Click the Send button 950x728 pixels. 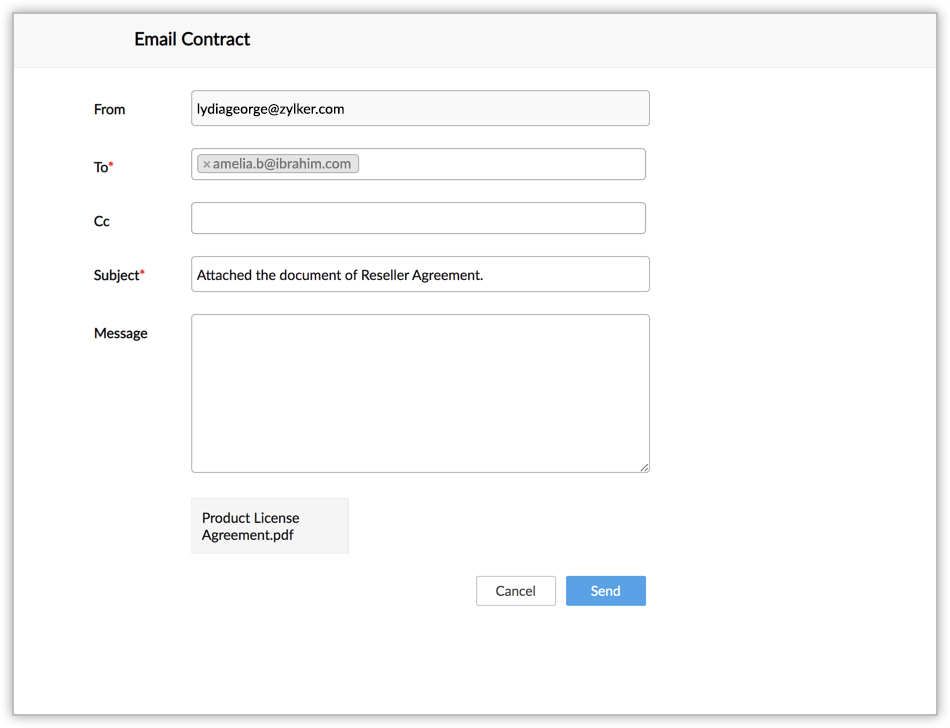tap(605, 591)
